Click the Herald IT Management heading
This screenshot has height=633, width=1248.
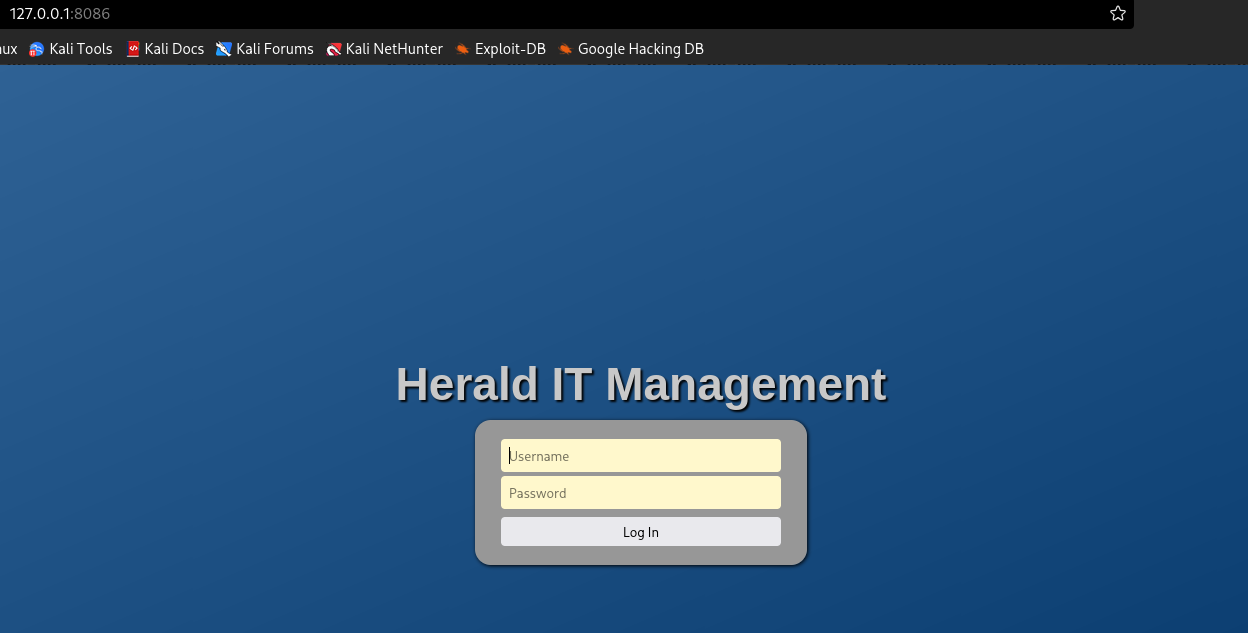641,385
